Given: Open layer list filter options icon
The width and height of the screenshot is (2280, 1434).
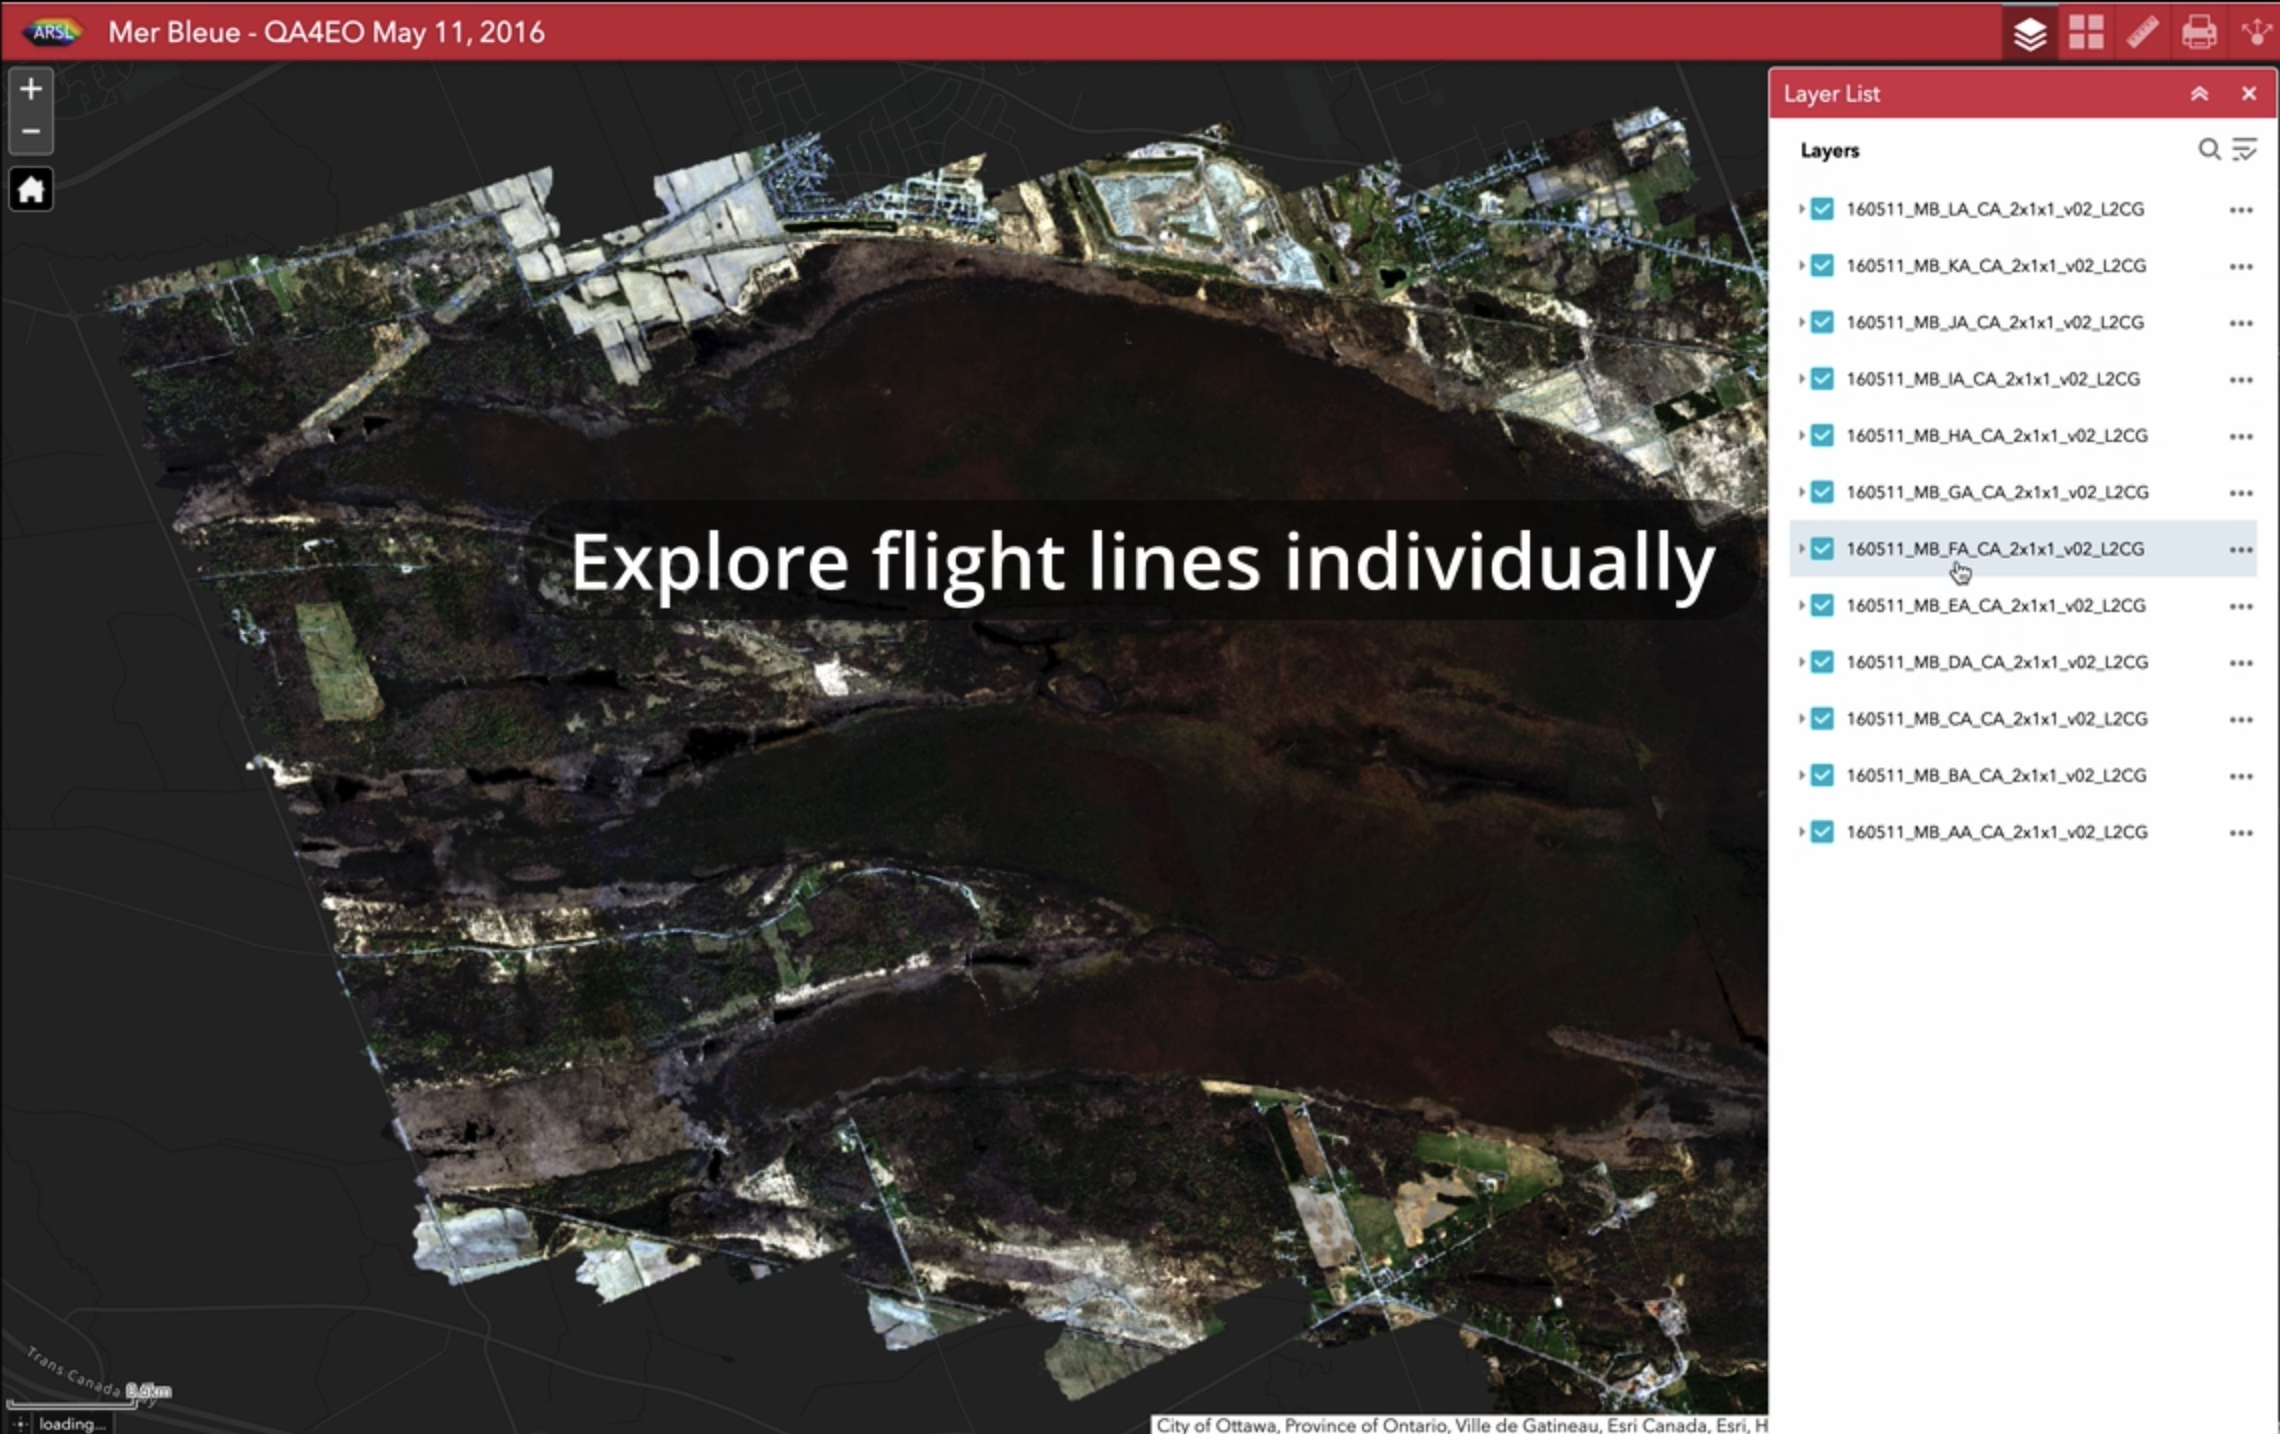Looking at the screenshot, I should point(2244,150).
